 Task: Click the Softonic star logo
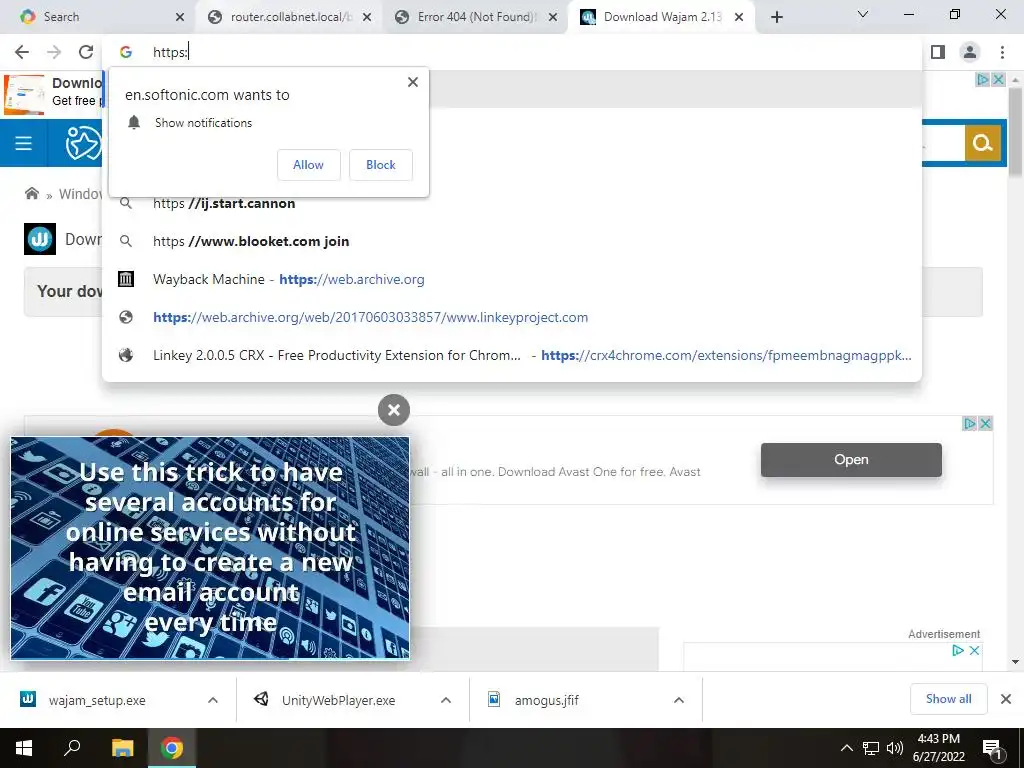pyautogui.click(x=83, y=143)
